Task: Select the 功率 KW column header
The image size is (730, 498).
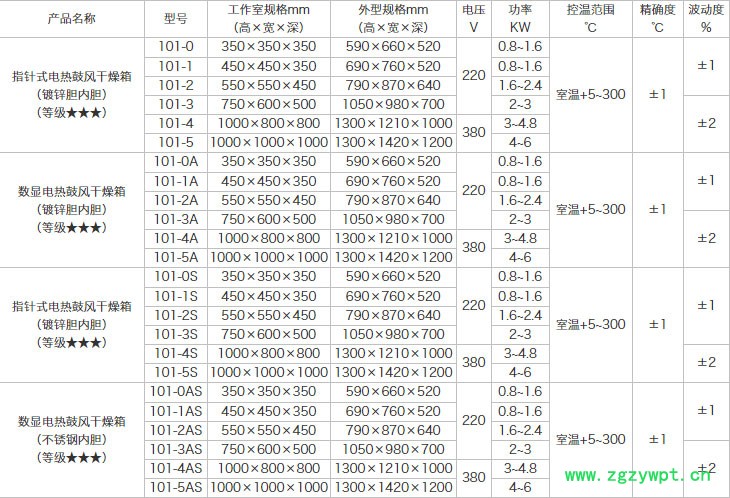Action: coord(520,19)
